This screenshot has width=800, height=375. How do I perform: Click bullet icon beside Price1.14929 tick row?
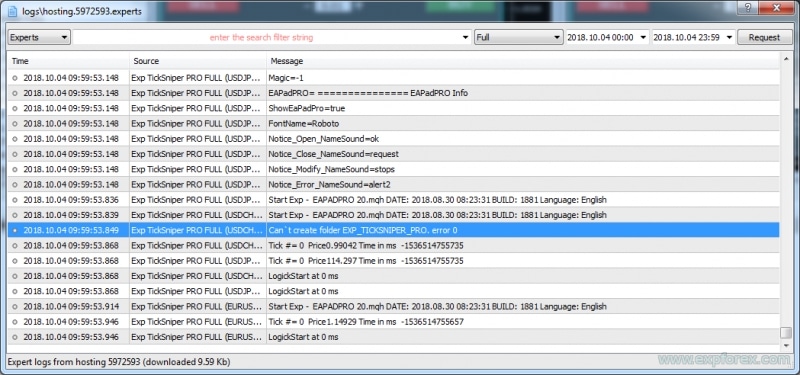[x=14, y=322]
